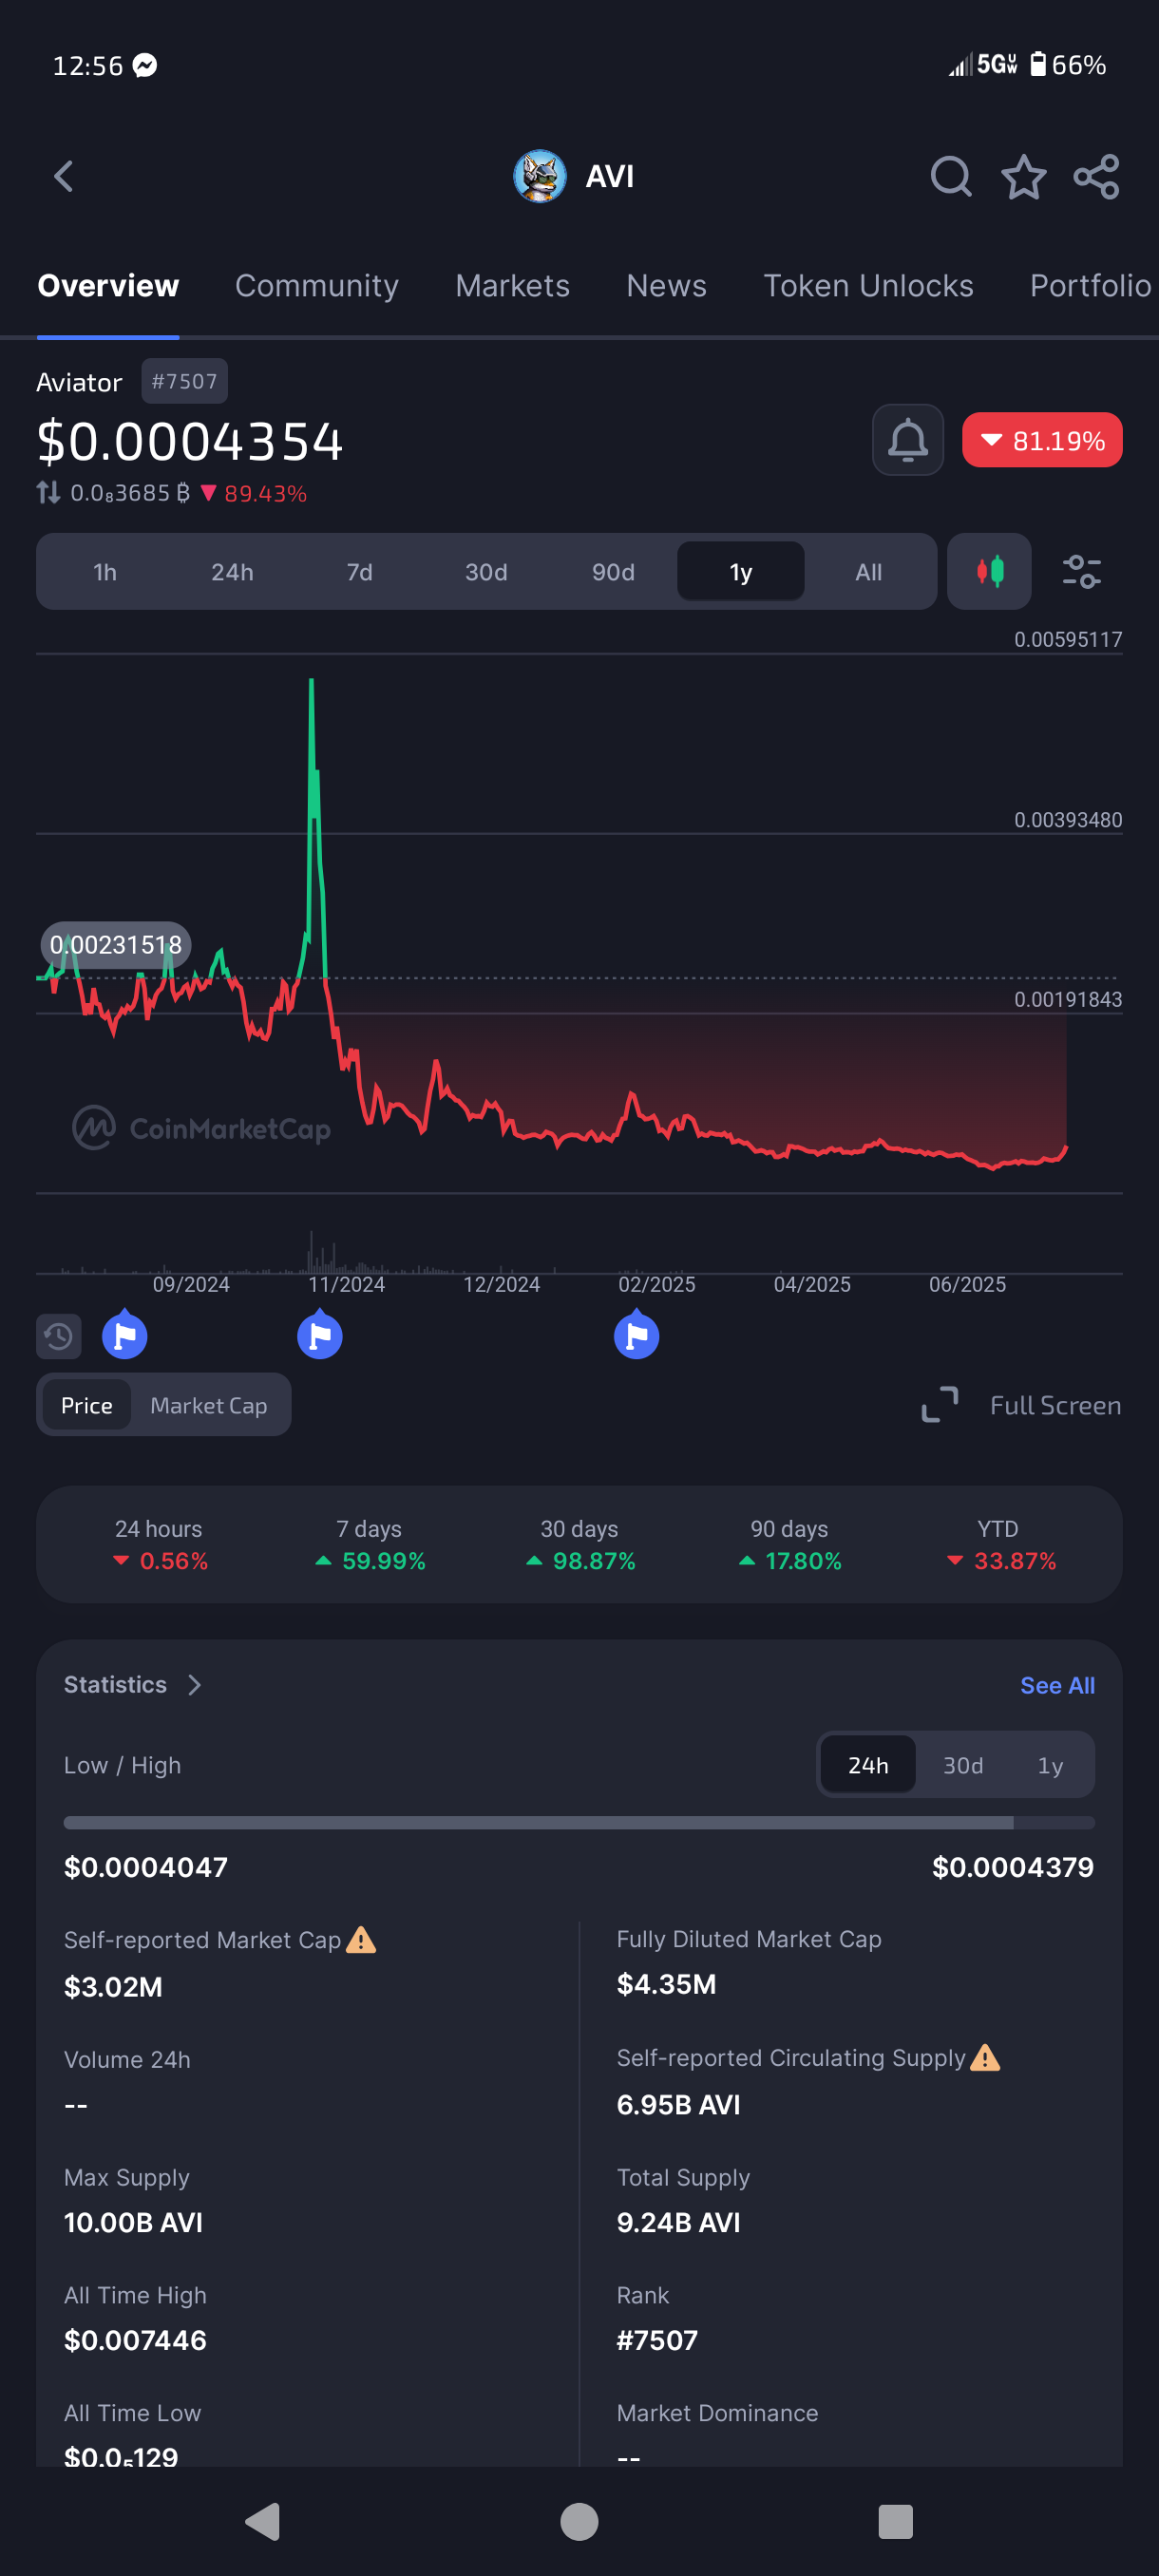Select the 1h chart range
Image resolution: width=1159 pixels, height=2576 pixels.
tap(105, 572)
